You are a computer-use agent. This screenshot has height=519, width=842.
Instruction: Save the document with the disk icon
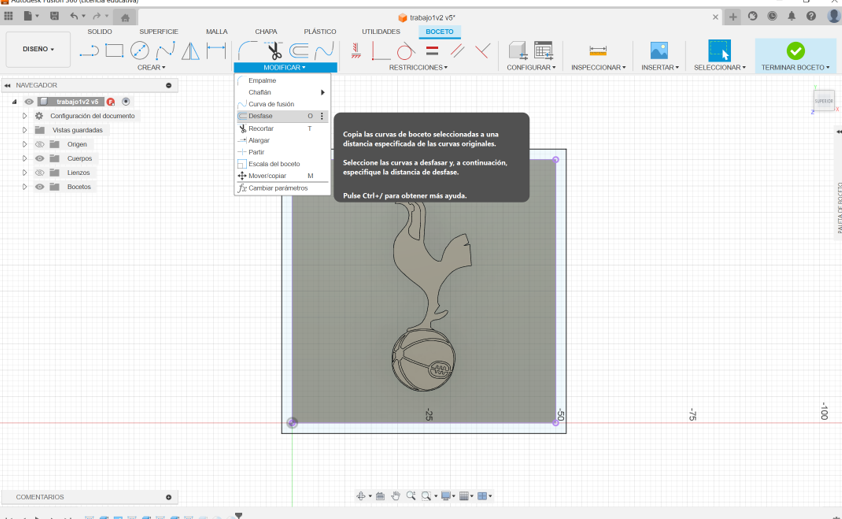pyautogui.click(x=54, y=16)
